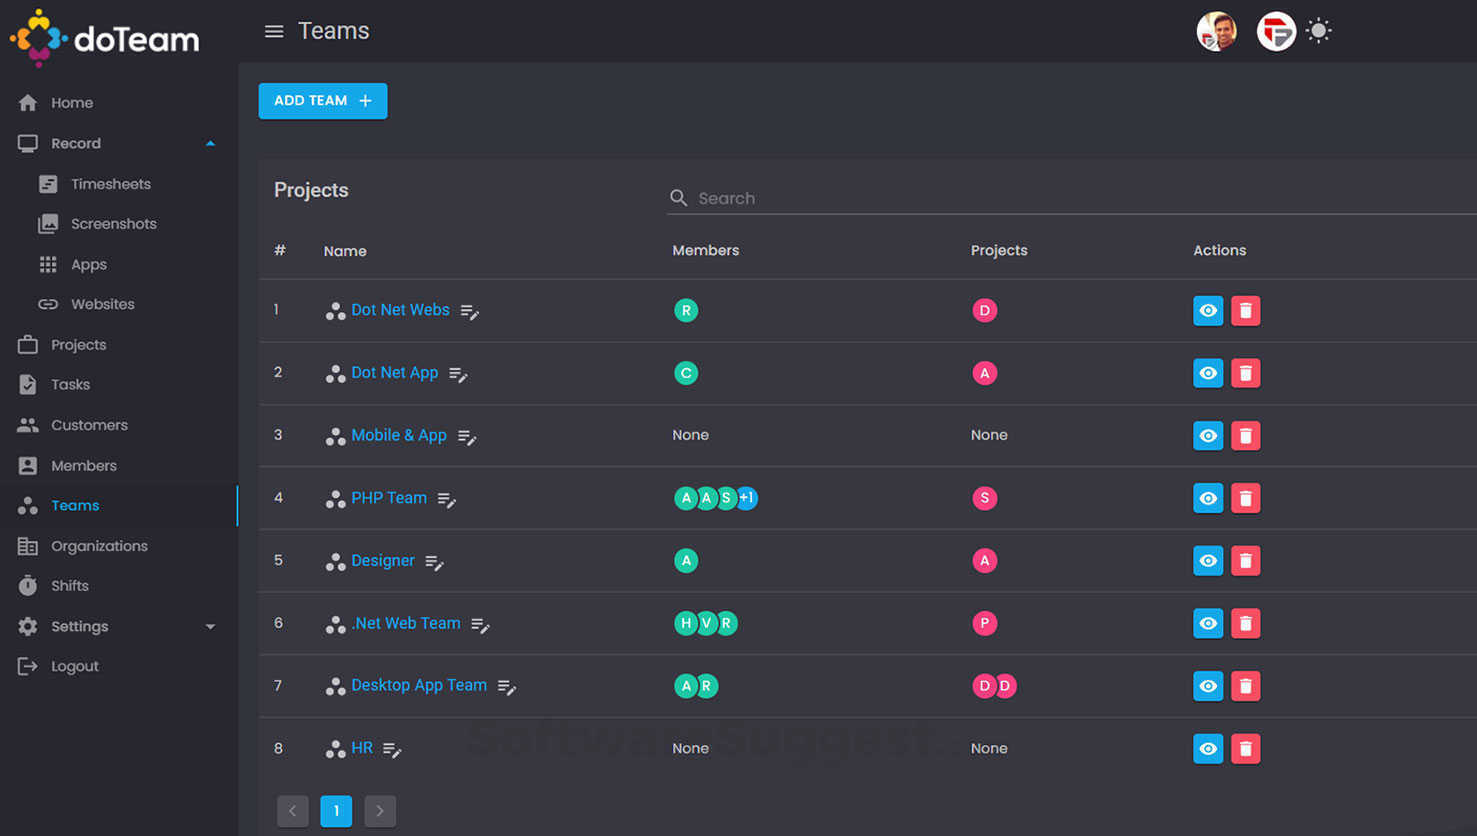Screen dimensions: 1477x836
Task: Click edit icon next to Desktop App Team
Action: [506, 687]
